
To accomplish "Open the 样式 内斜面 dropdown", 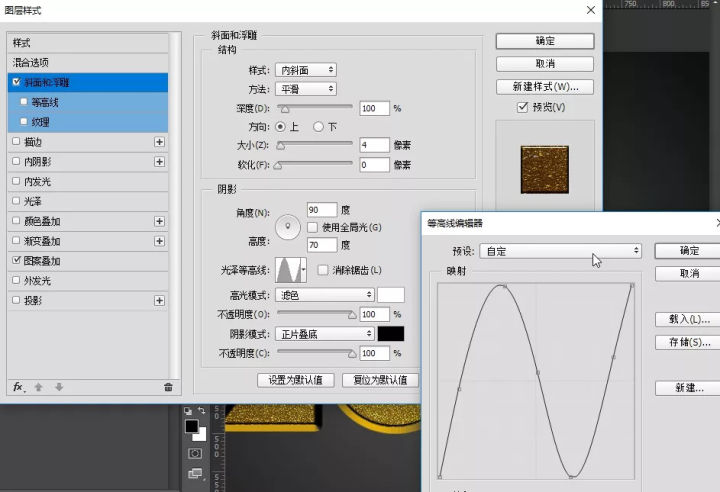I will tap(306, 70).
